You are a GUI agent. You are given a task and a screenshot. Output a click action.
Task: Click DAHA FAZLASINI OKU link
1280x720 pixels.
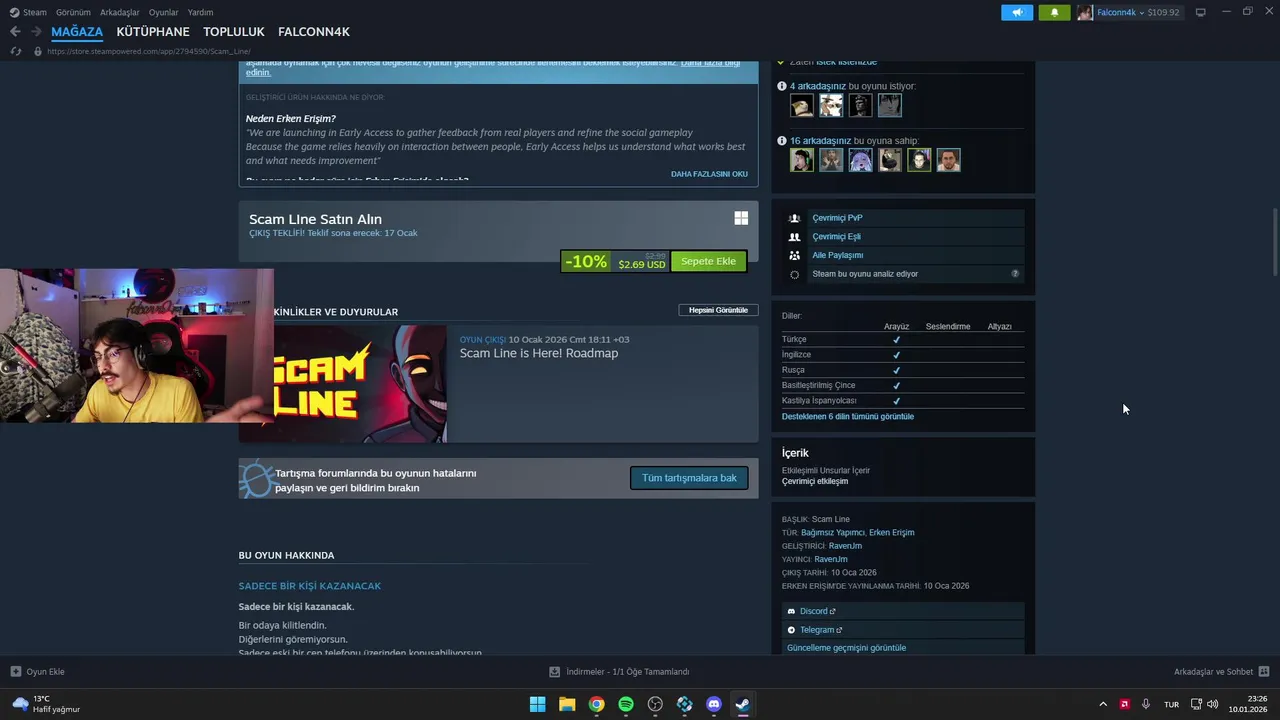[709, 174]
